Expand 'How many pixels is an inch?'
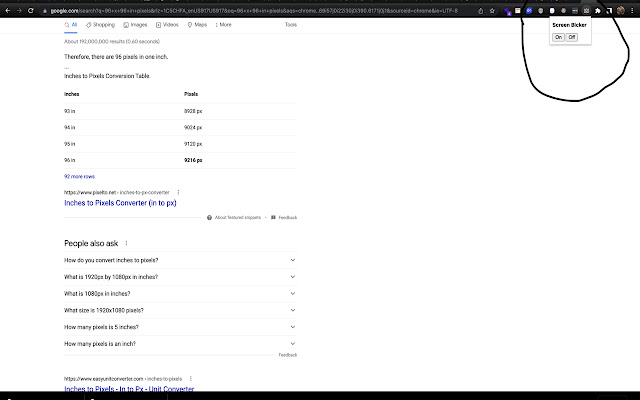Viewport: 640px width, 400px height. [180, 344]
